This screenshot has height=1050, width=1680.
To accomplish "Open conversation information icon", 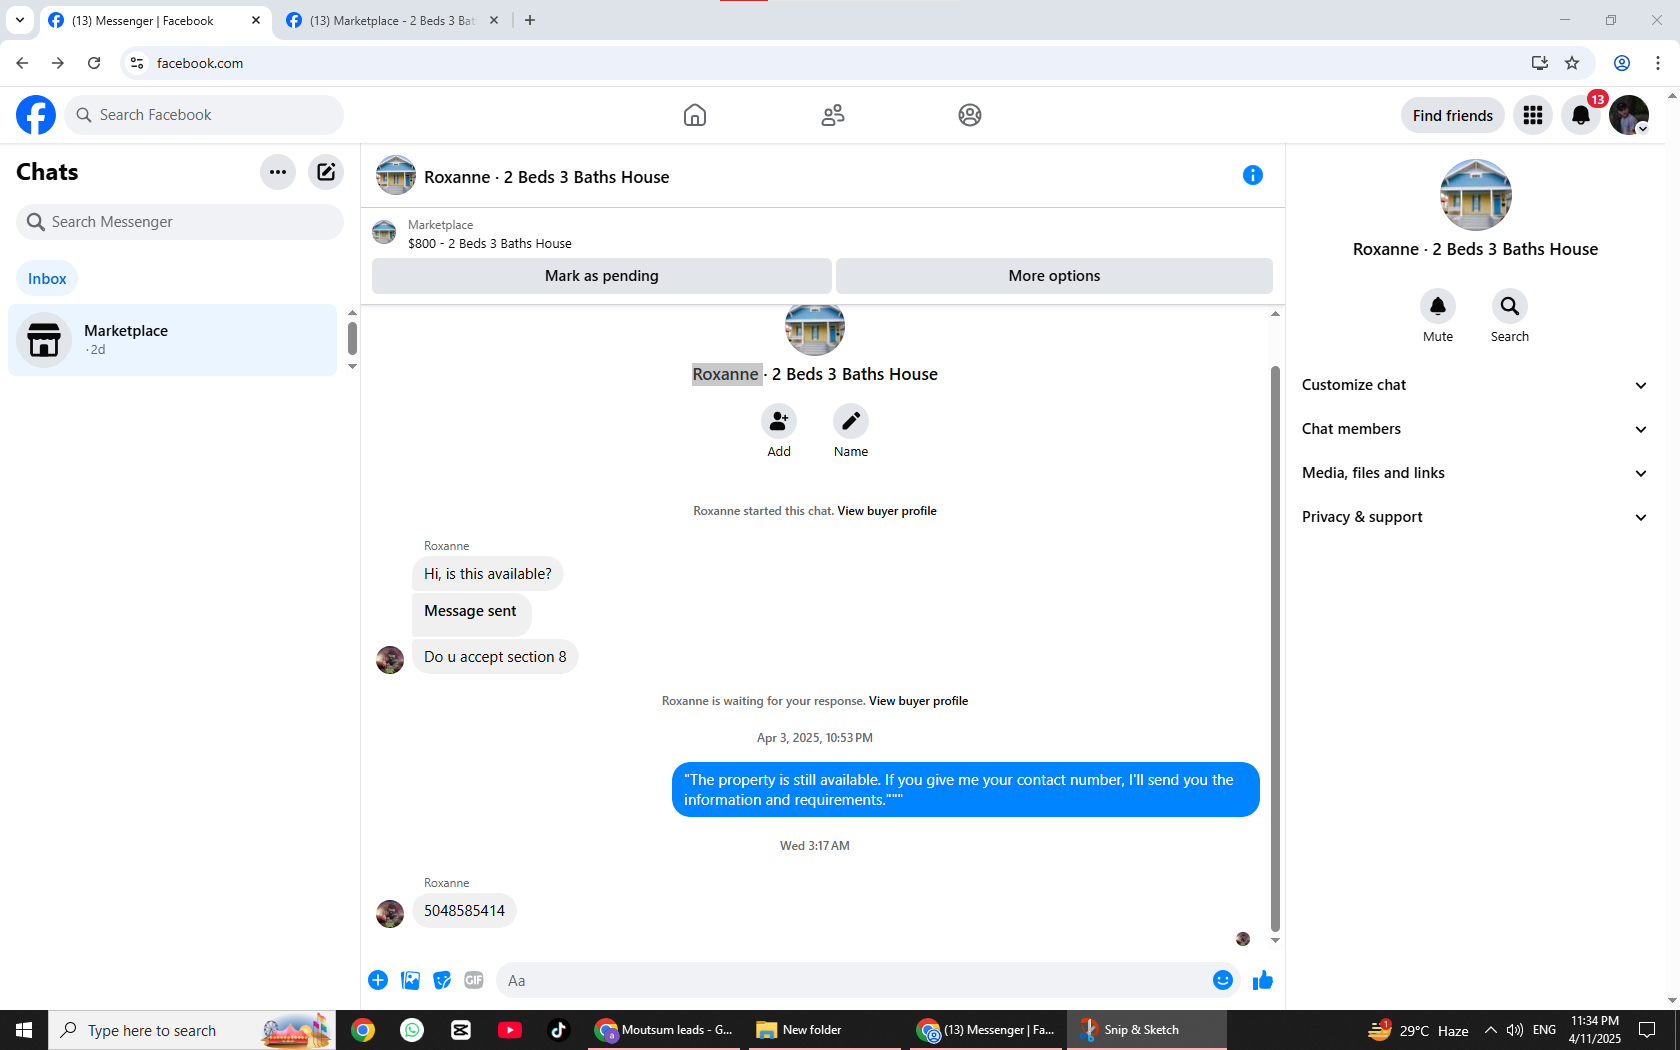I will click(x=1253, y=175).
